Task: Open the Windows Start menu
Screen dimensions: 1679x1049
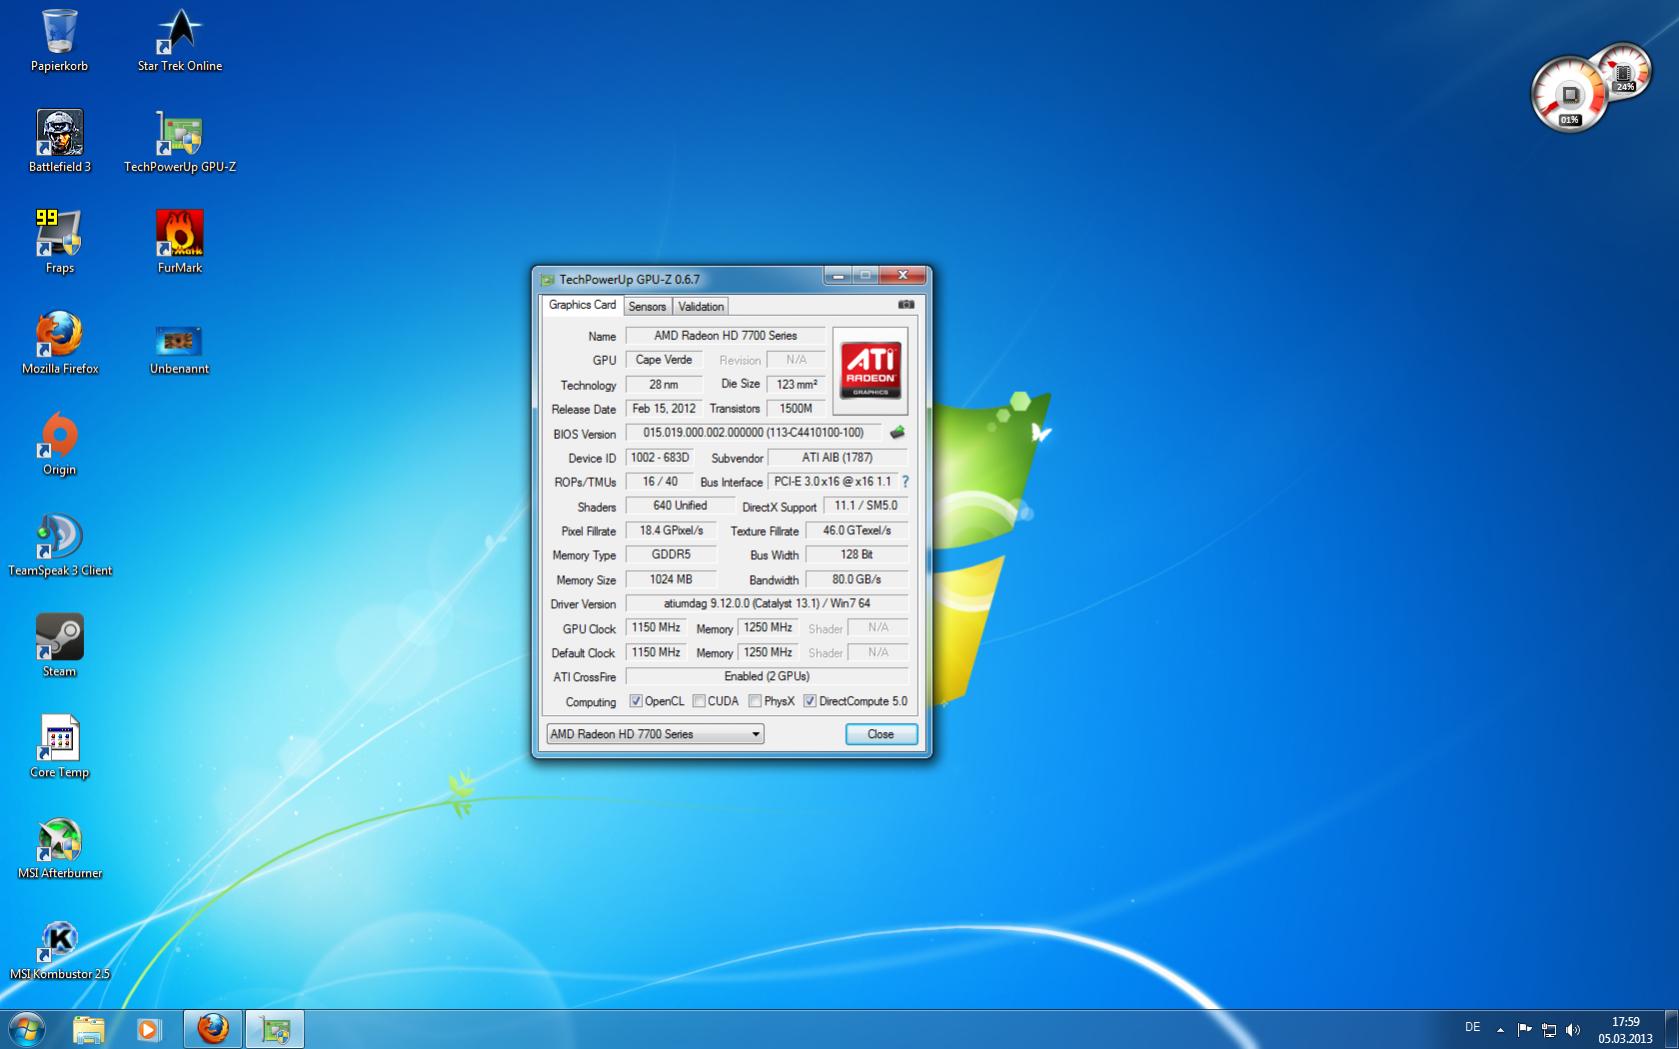Action: [x=27, y=1029]
